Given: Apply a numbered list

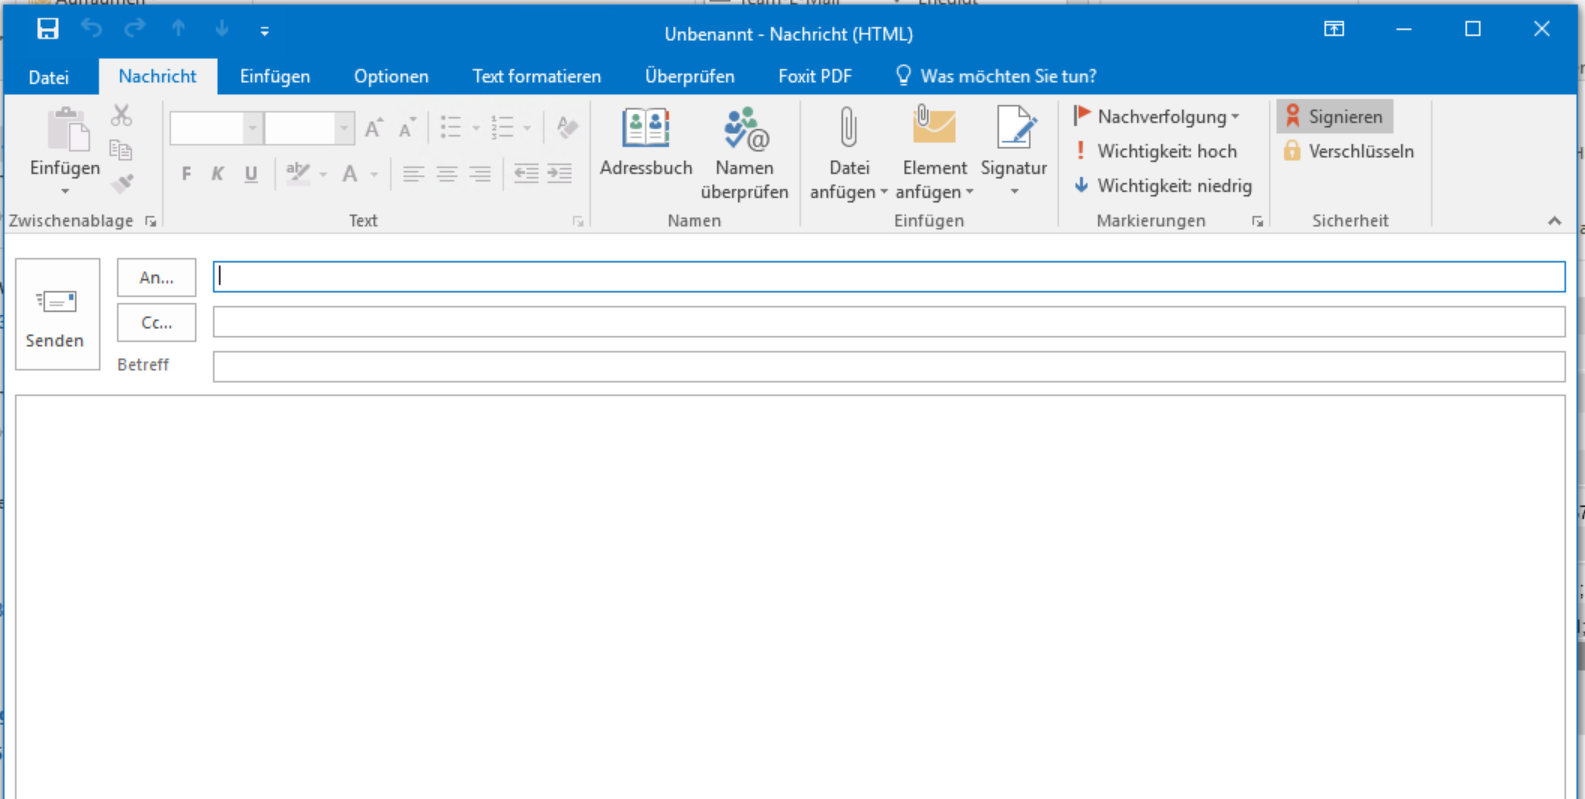Looking at the screenshot, I should pyautogui.click(x=502, y=127).
